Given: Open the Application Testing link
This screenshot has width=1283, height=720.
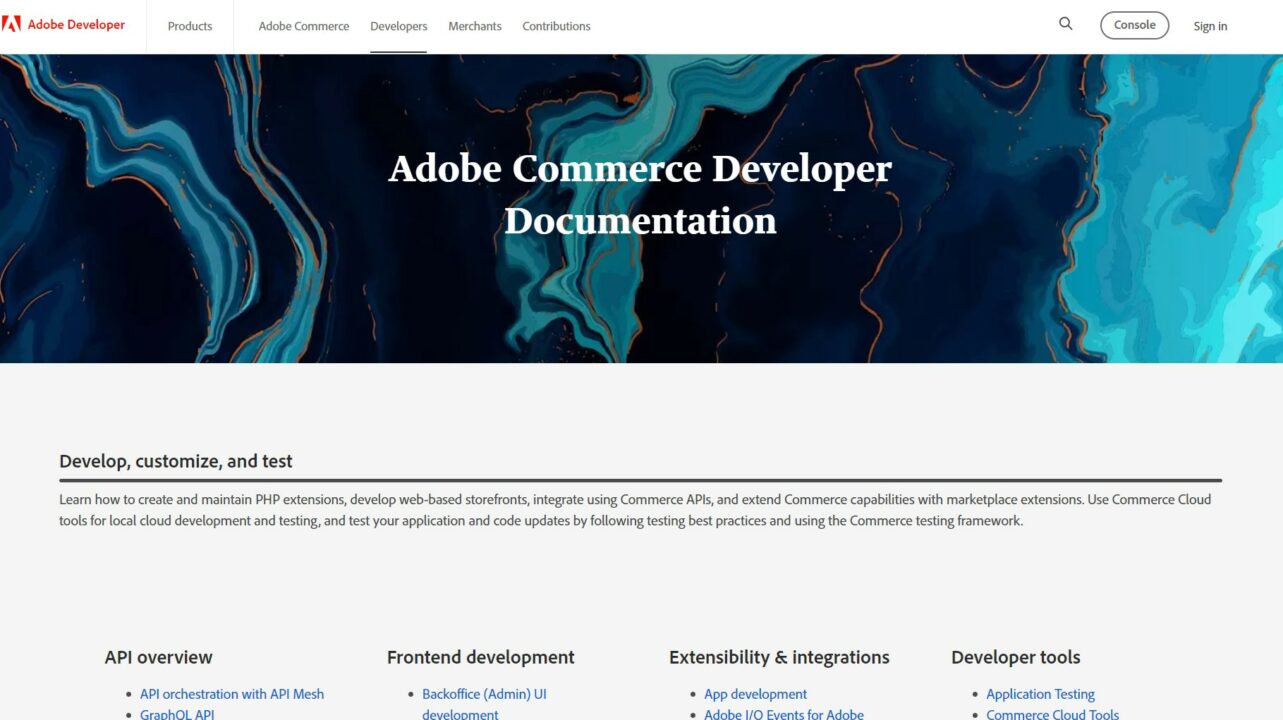Looking at the screenshot, I should click(x=1040, y=694).
